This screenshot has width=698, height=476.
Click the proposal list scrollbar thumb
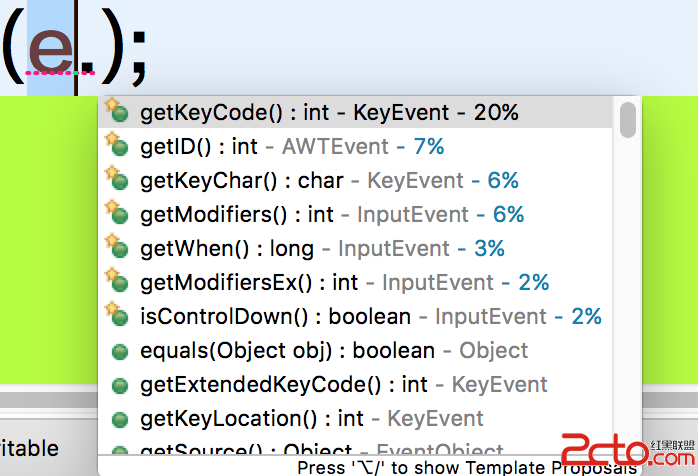pyautogui.click(x=628, y=120)
